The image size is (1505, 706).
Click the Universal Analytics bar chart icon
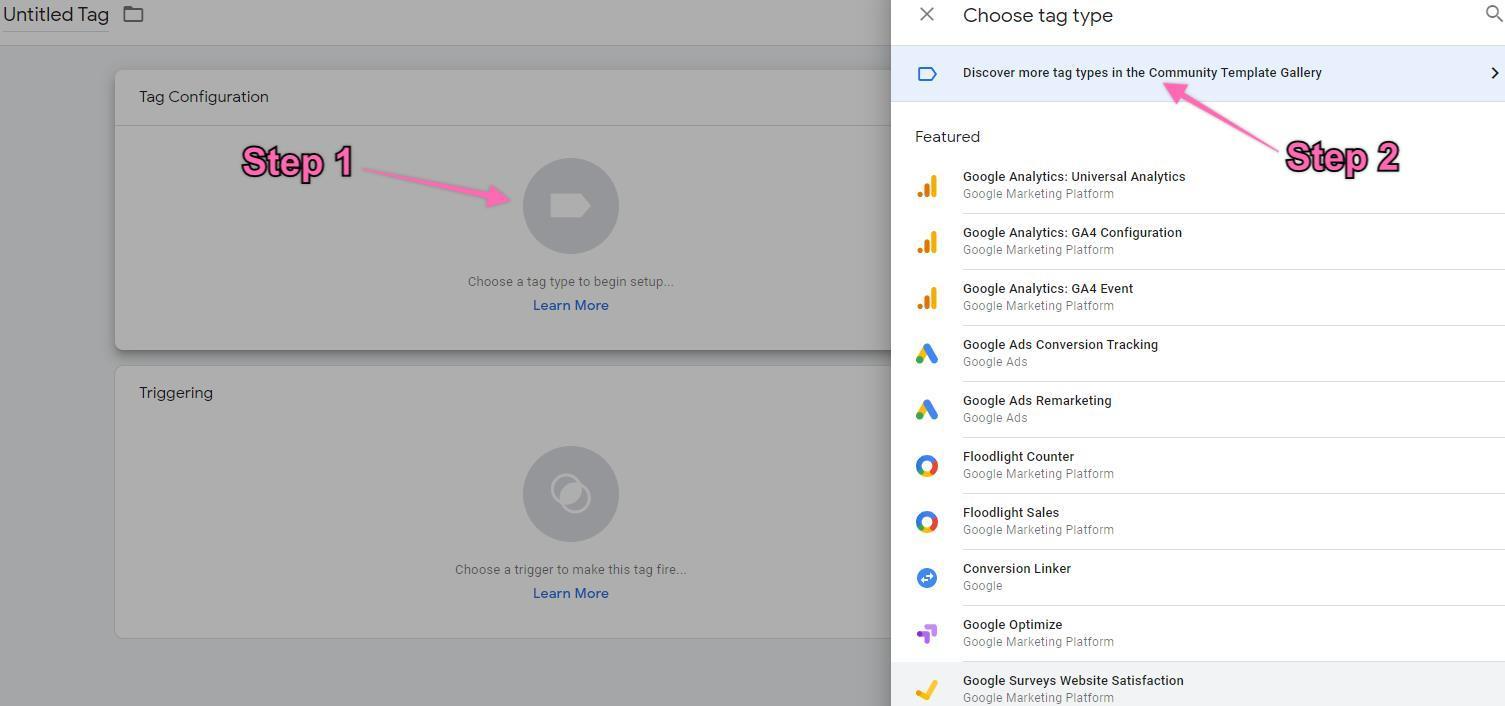point(927,186)
